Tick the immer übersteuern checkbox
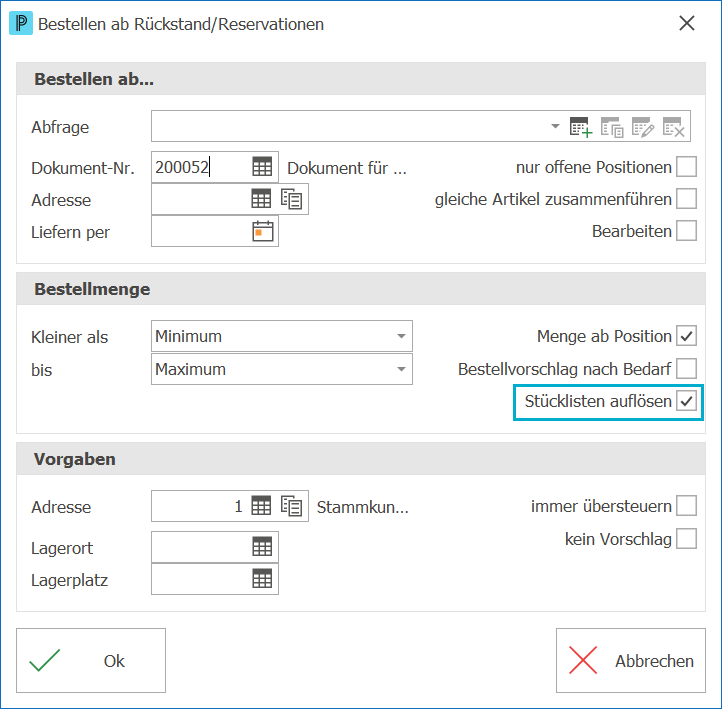The height and width of the screenshot is (709, 722). tap(686, 506)
